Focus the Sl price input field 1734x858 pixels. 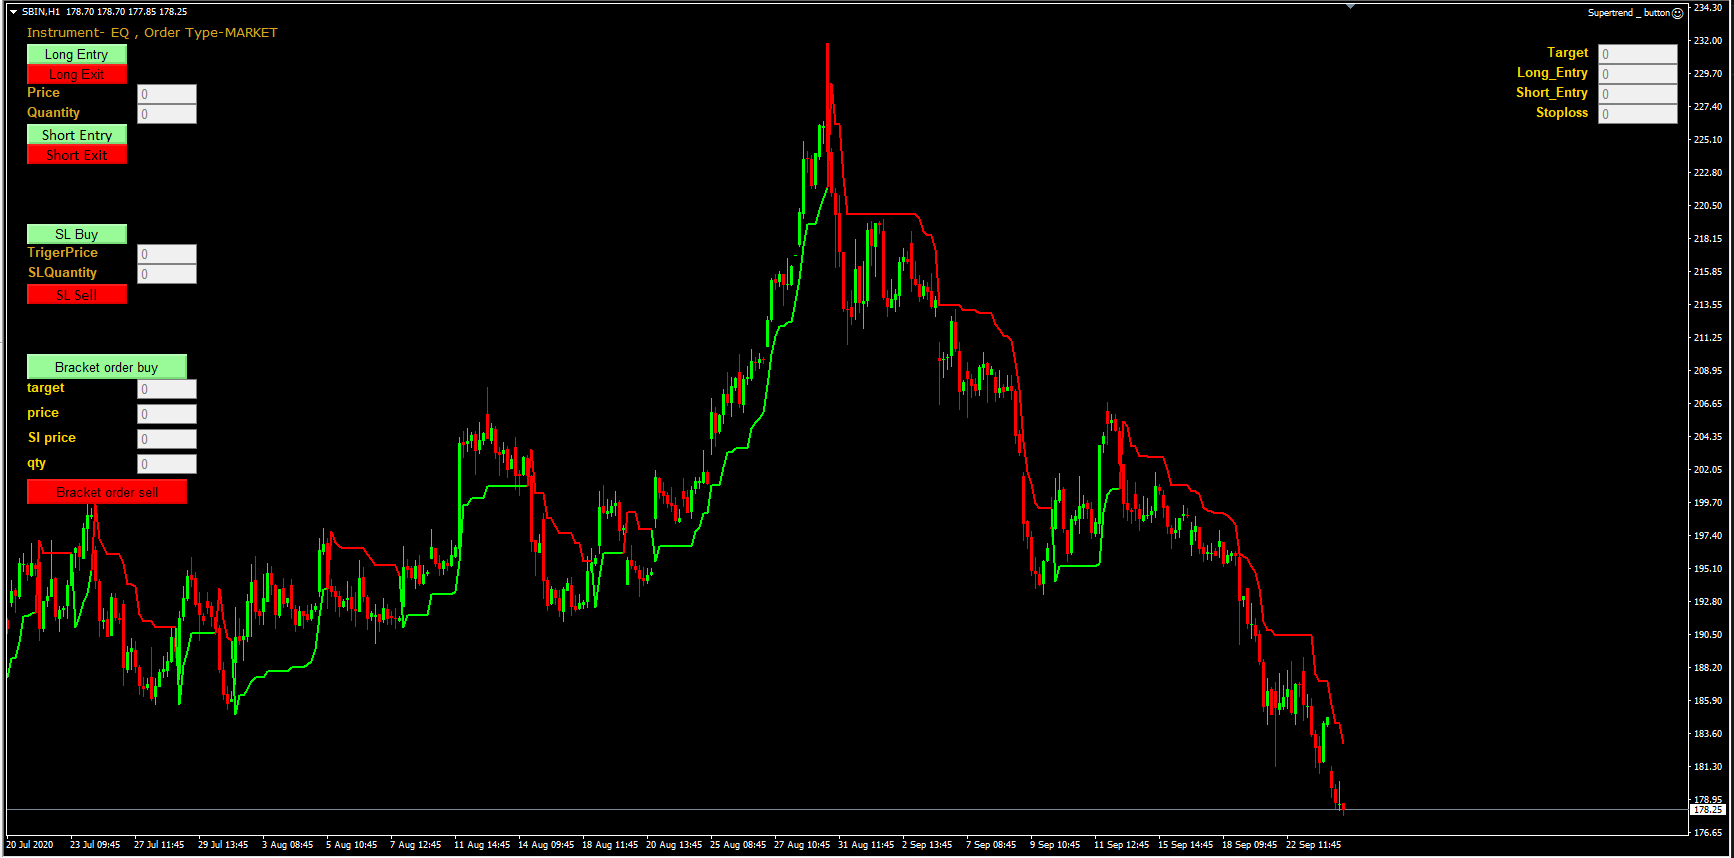(167, 439)
